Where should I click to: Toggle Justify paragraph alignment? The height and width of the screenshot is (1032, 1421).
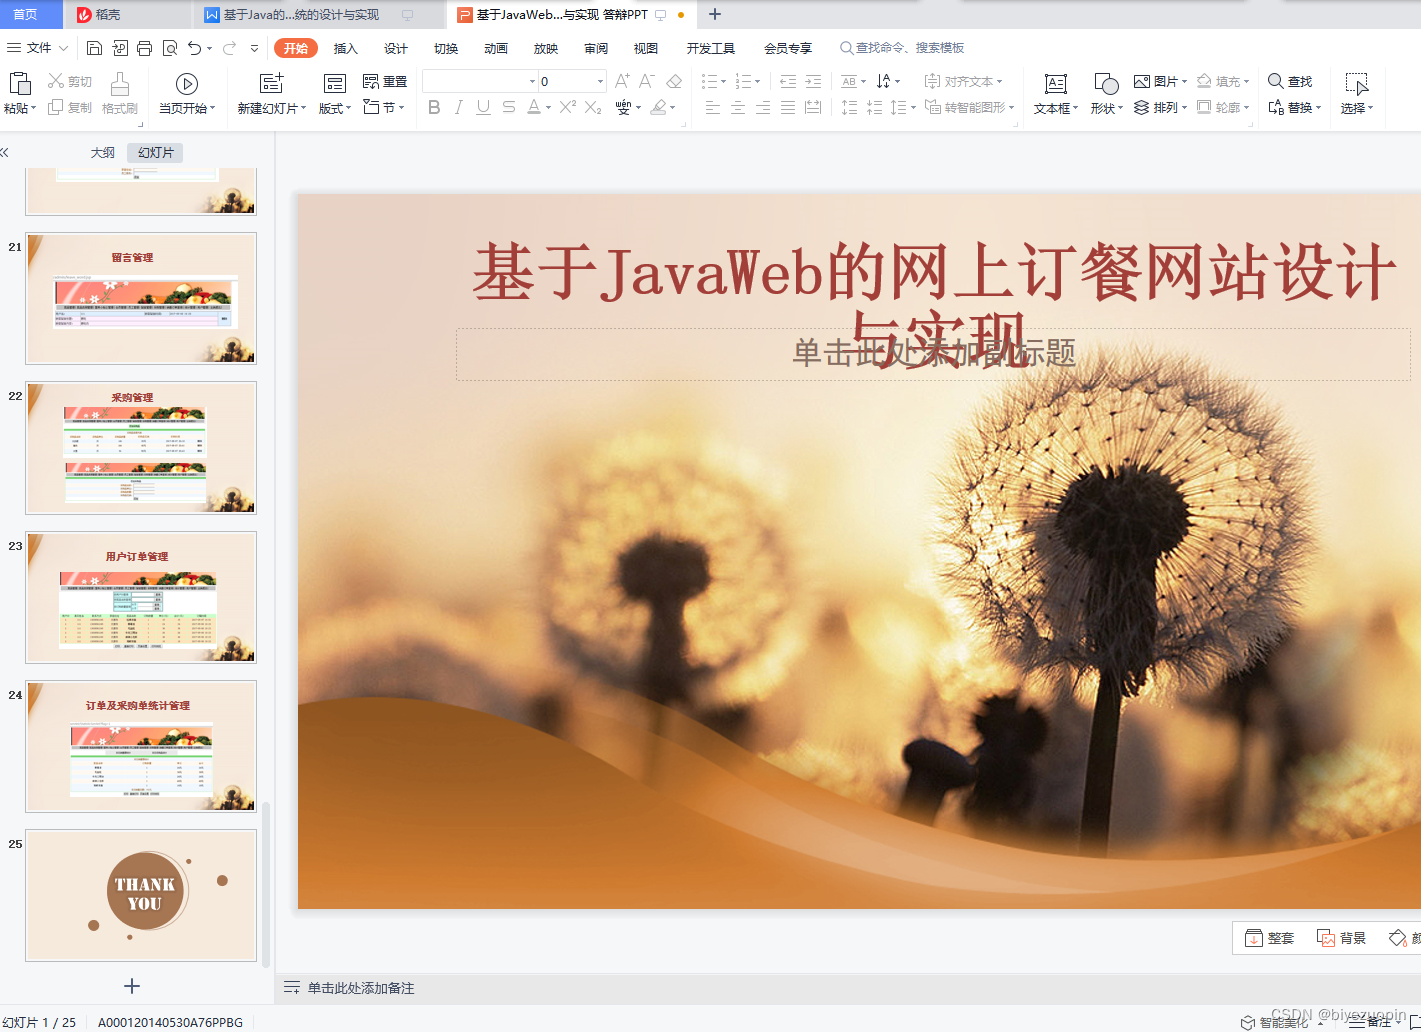[788, 107]
